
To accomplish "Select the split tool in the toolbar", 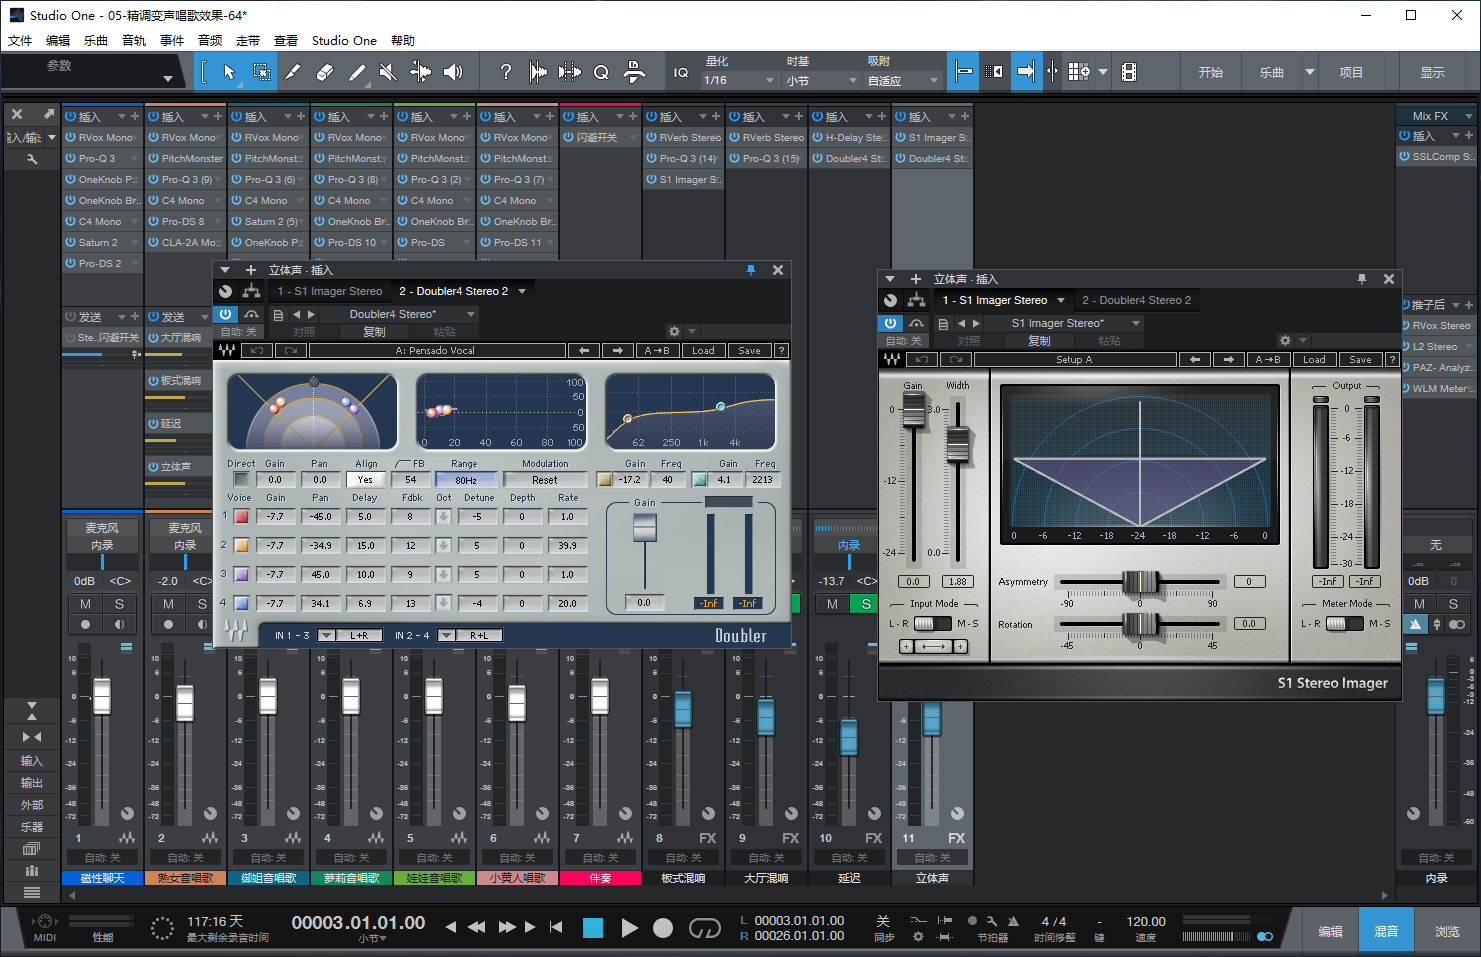I will tap(293, 71).
